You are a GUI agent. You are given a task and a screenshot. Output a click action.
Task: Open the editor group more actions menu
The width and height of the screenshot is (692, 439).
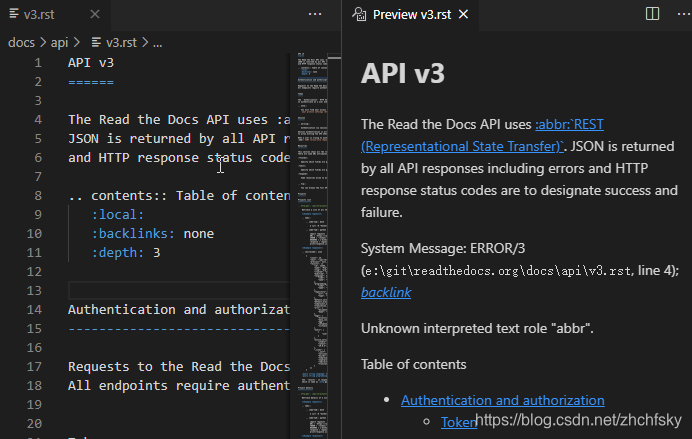[315, 15]
